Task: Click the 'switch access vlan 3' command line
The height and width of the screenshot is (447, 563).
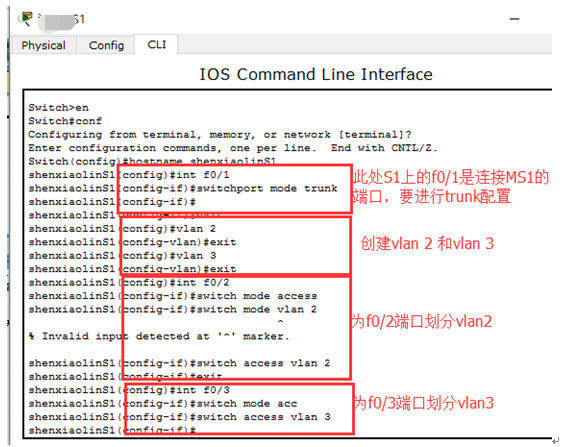Action: (180, 417)
